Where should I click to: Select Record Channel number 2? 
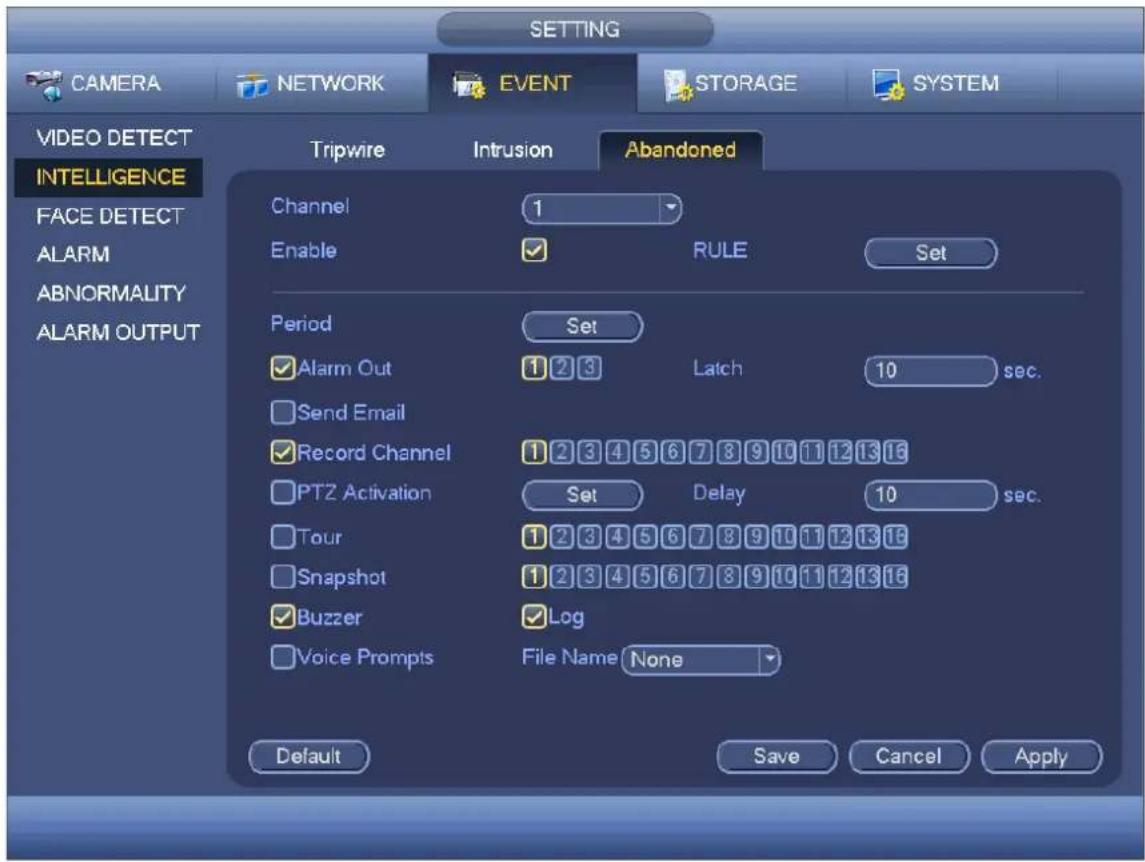pyautogui.click(x=562, y=453)
